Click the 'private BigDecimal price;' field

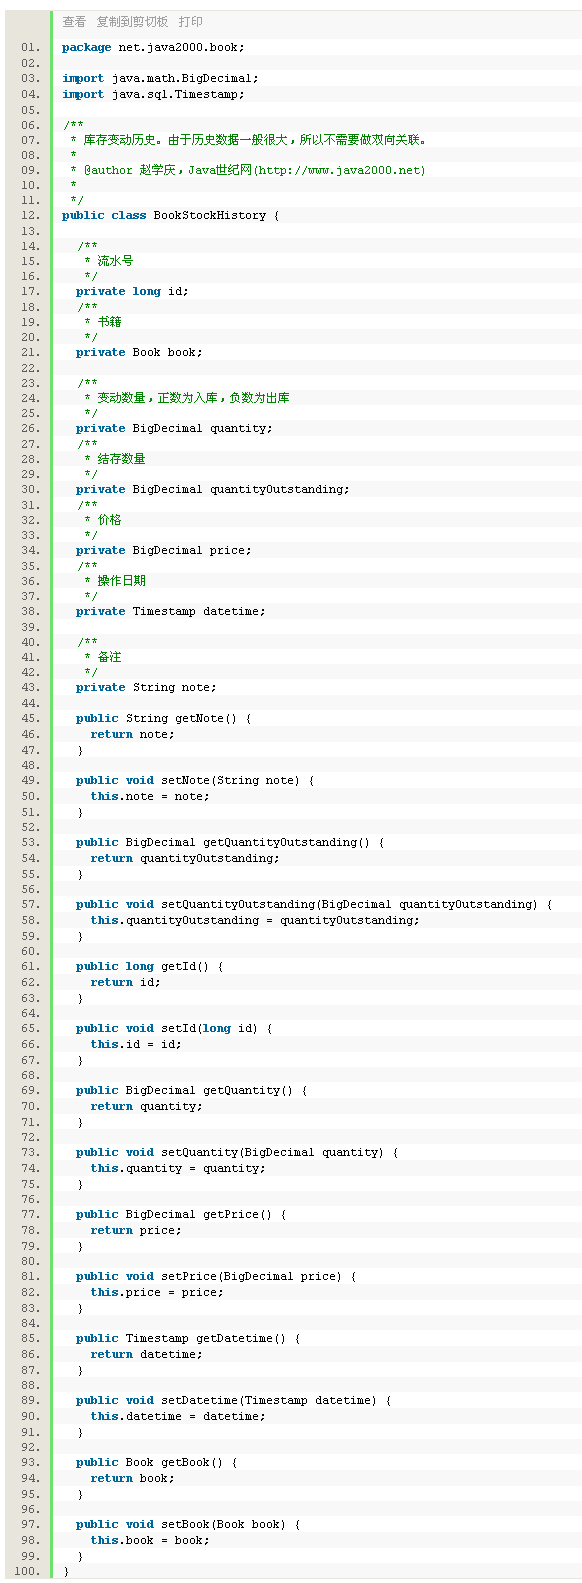(164, 550)
